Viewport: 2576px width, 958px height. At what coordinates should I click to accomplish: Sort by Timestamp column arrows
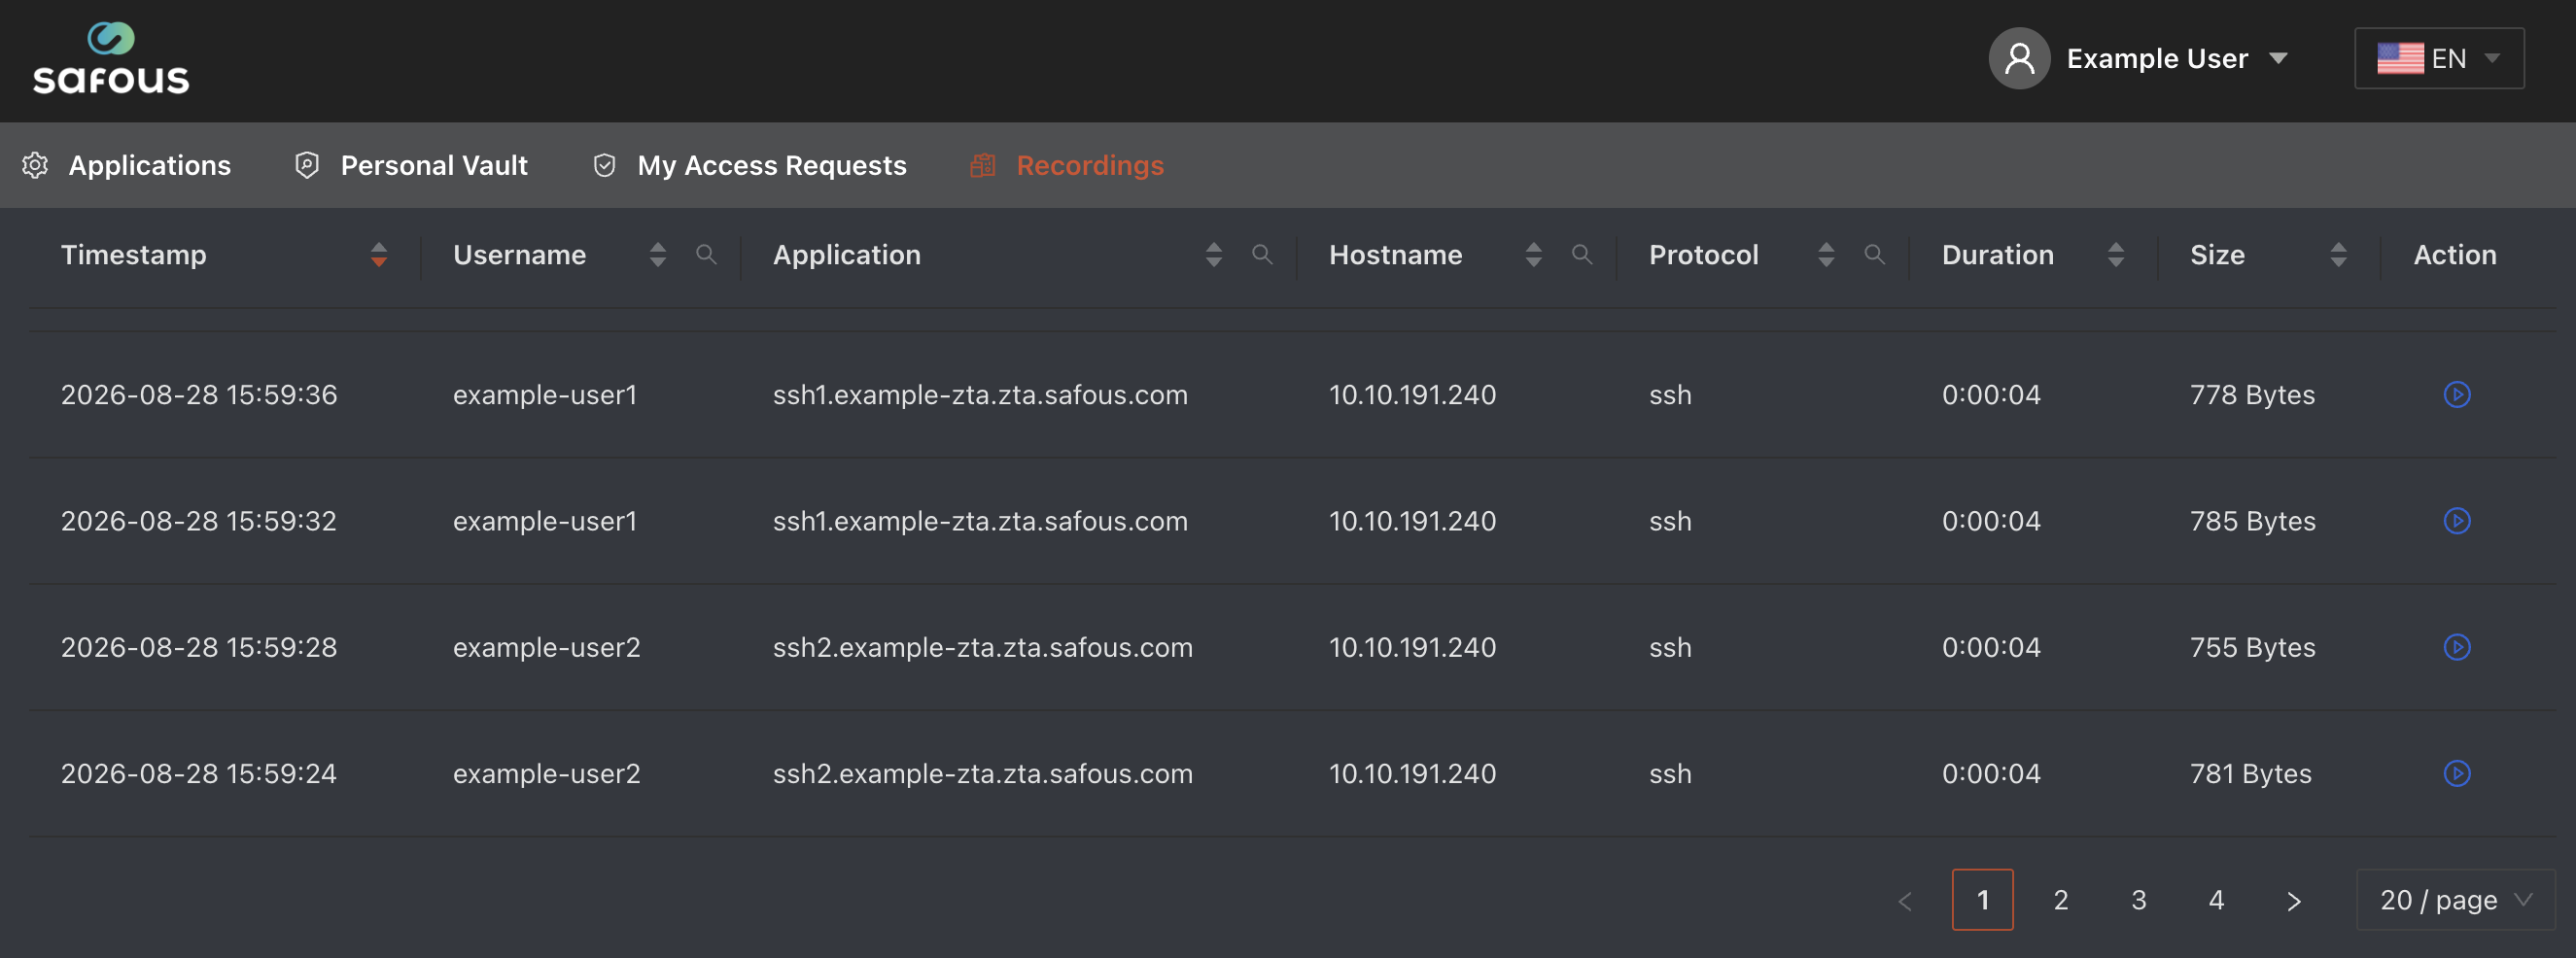click(378, 254)
